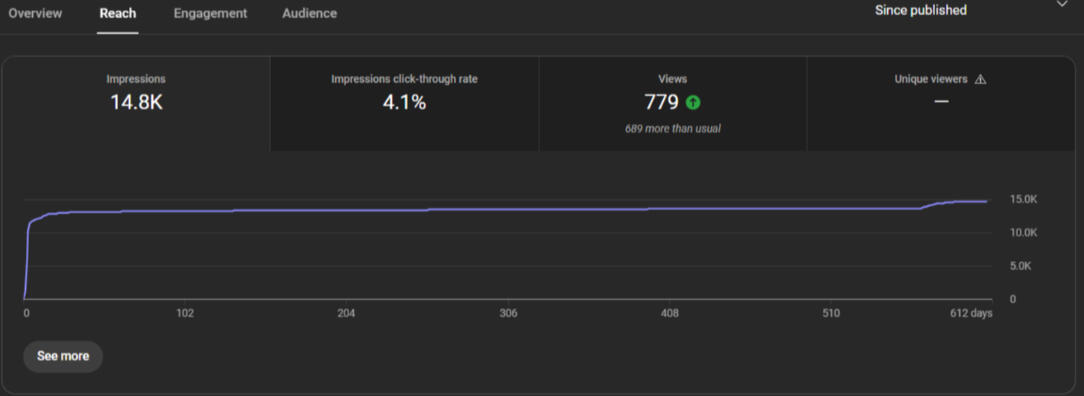Select the Impressions metric card

point(136,104)
